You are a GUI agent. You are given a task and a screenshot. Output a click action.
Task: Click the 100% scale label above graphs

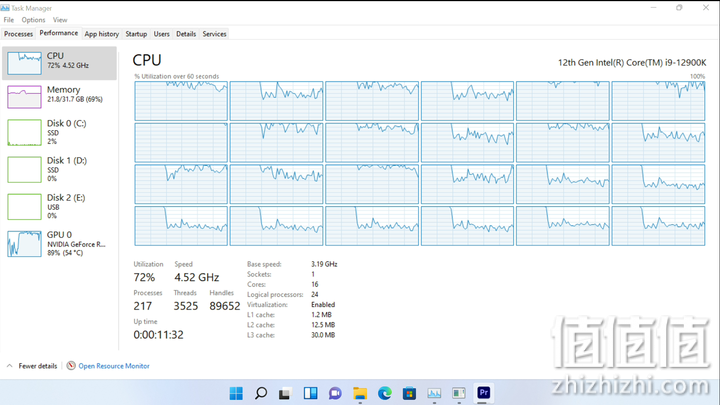point(697,76)
